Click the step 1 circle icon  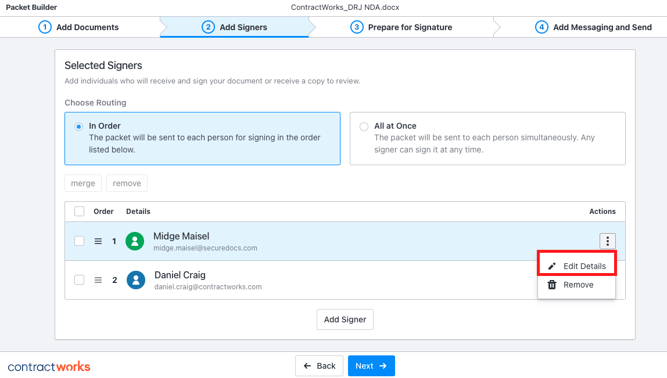[x=45, y=27]
